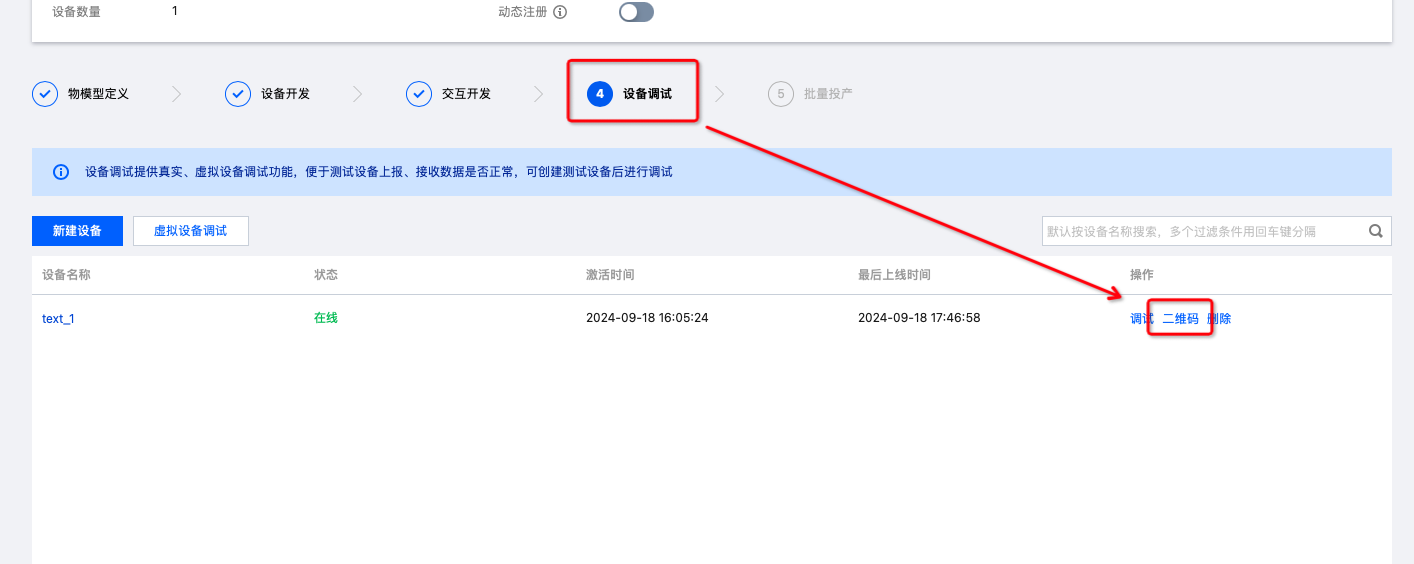Click the checkmark icon for 物模型定义 step

click(x=45, y=94)
